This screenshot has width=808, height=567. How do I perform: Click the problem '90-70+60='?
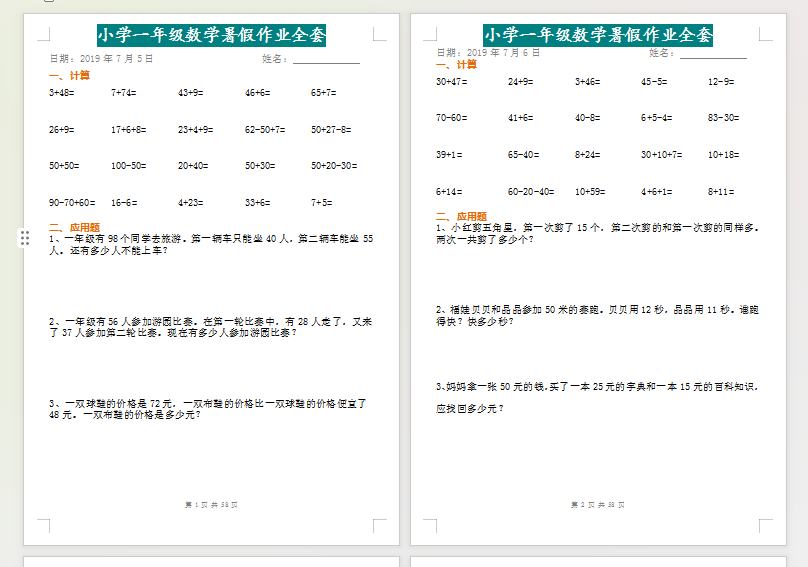point(72,203)
